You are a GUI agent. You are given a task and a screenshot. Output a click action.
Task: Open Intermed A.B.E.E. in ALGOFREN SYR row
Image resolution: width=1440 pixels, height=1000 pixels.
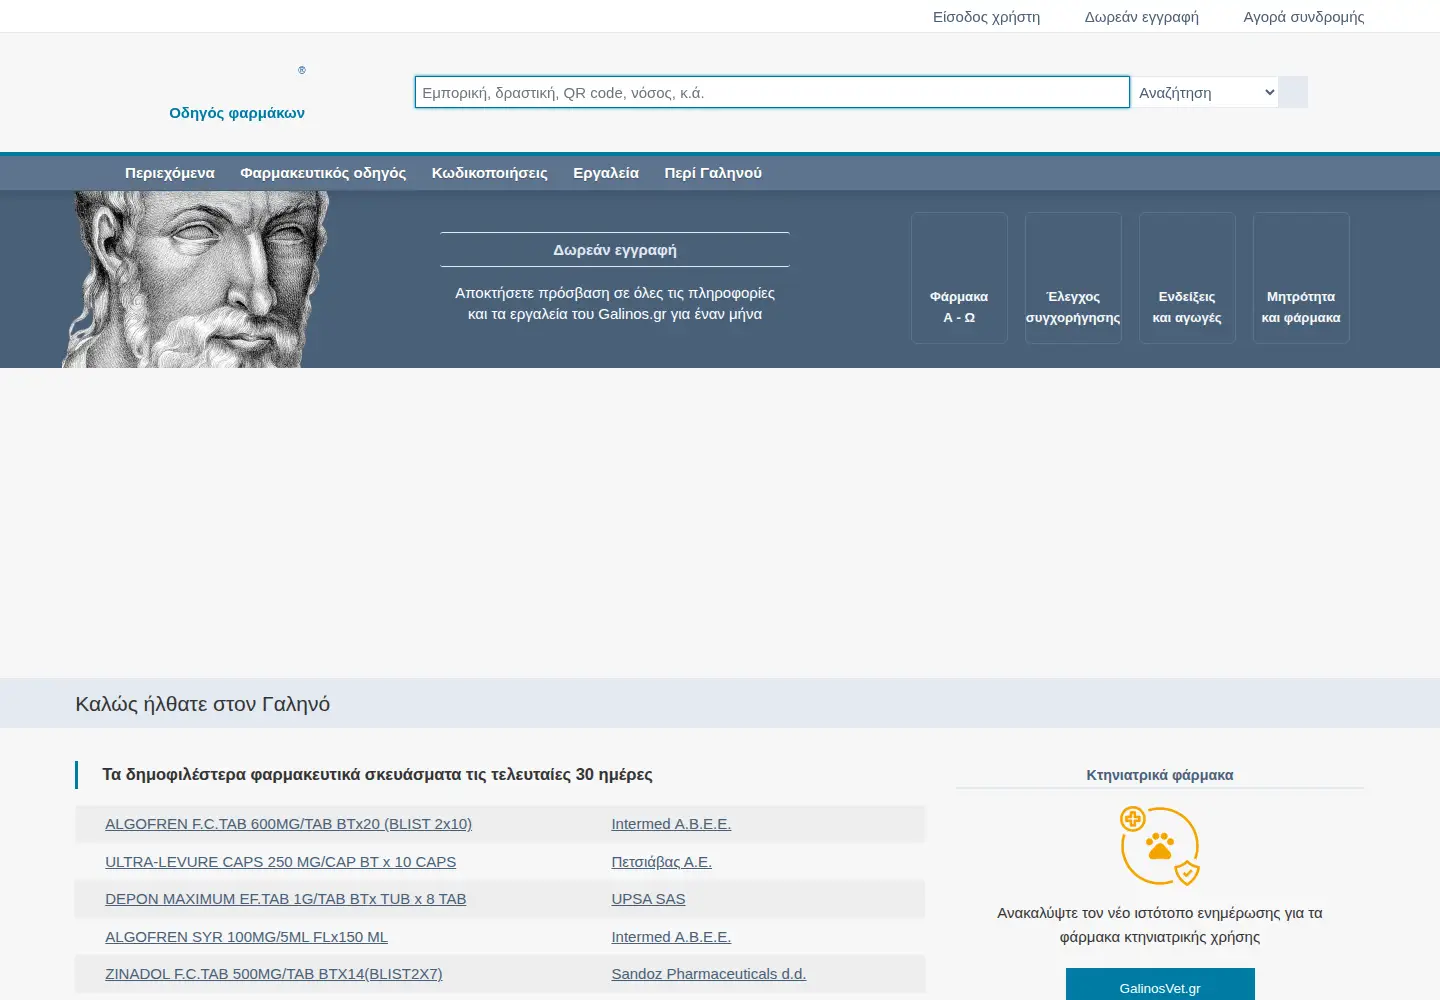click(671, 937)
